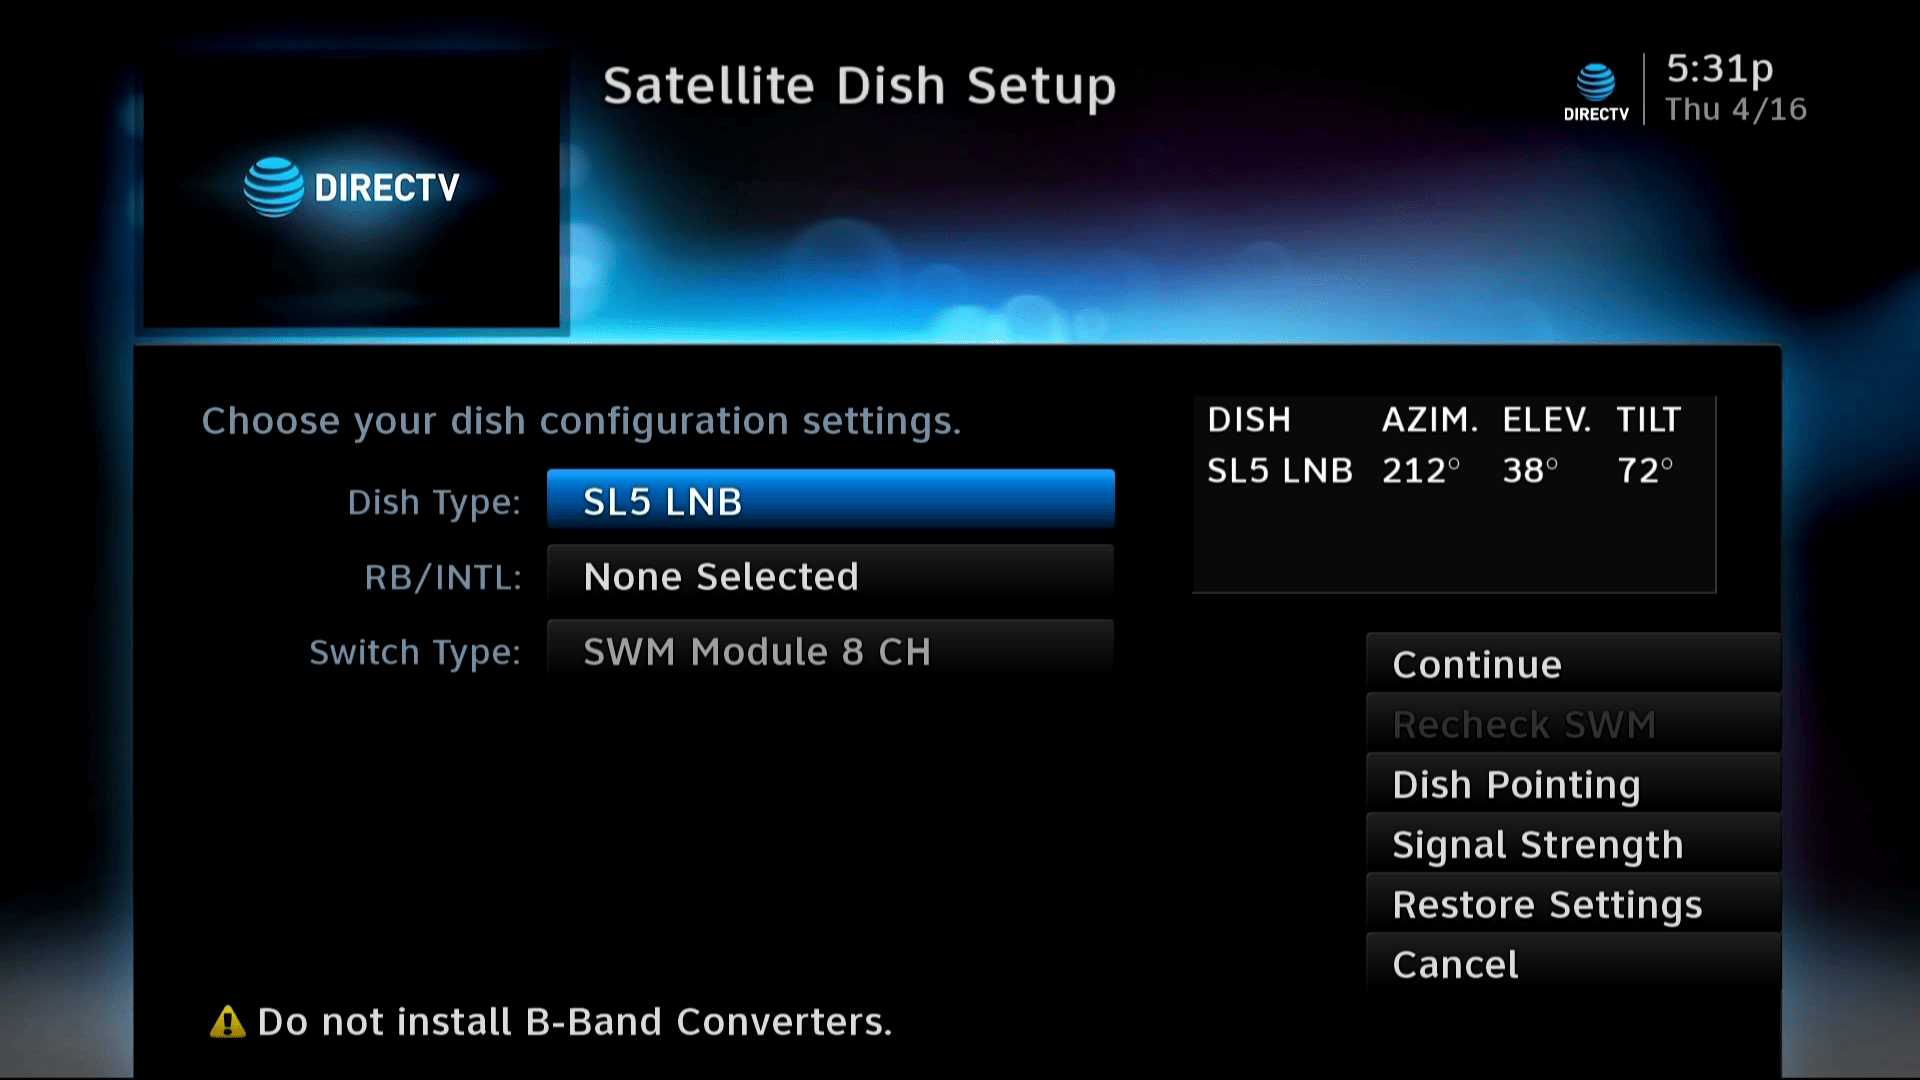Screen dimensions: 1920x1080
Task: Click Restore Settings
Action: pyautogui.click(x=1570, y=904)
